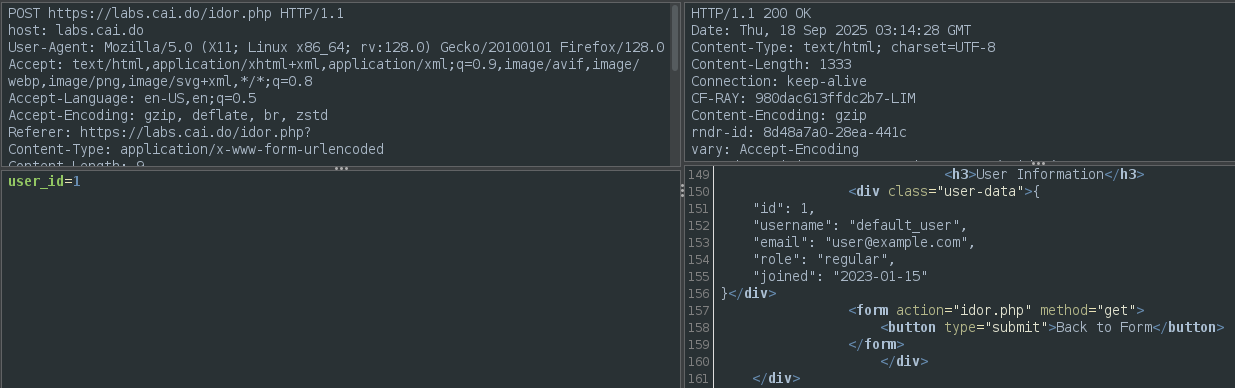Click the Accept-Language request header
The image size is (1235, 388).
click(x=132, y=98)
